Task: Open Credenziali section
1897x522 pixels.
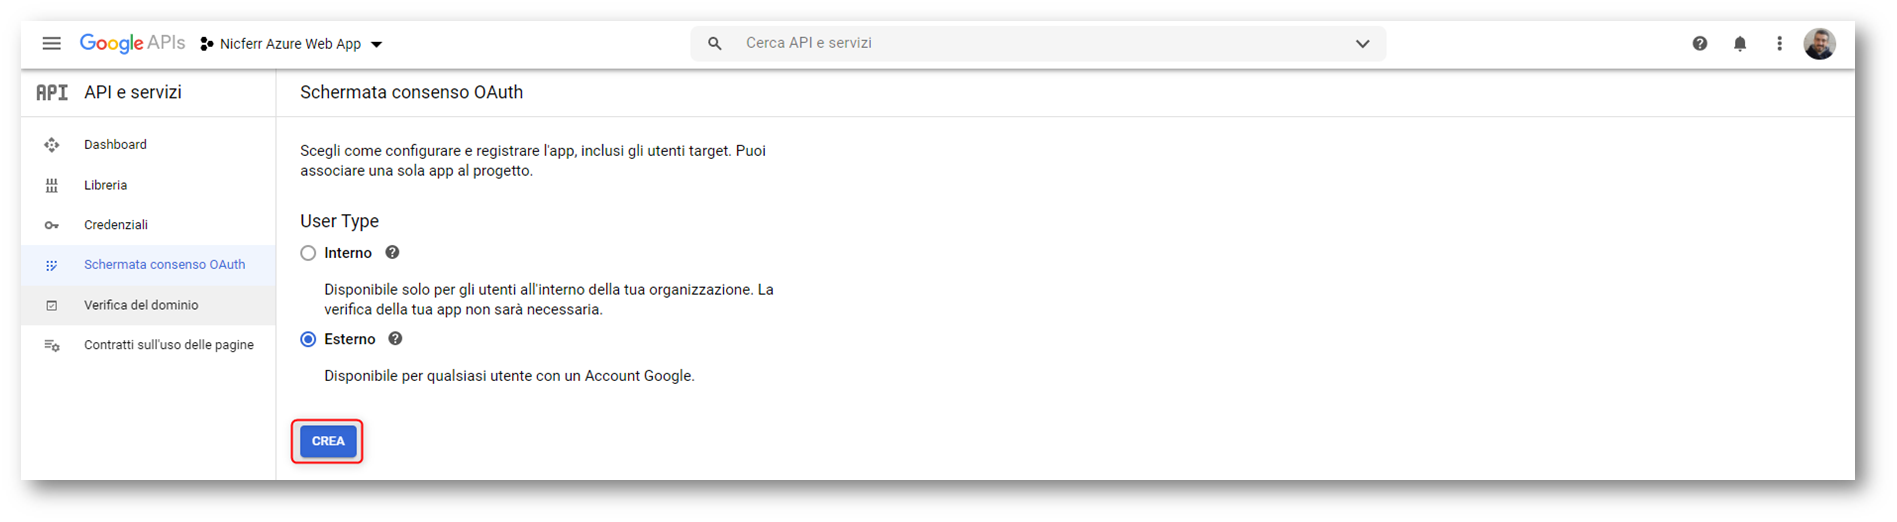Action: pos(116,225)
